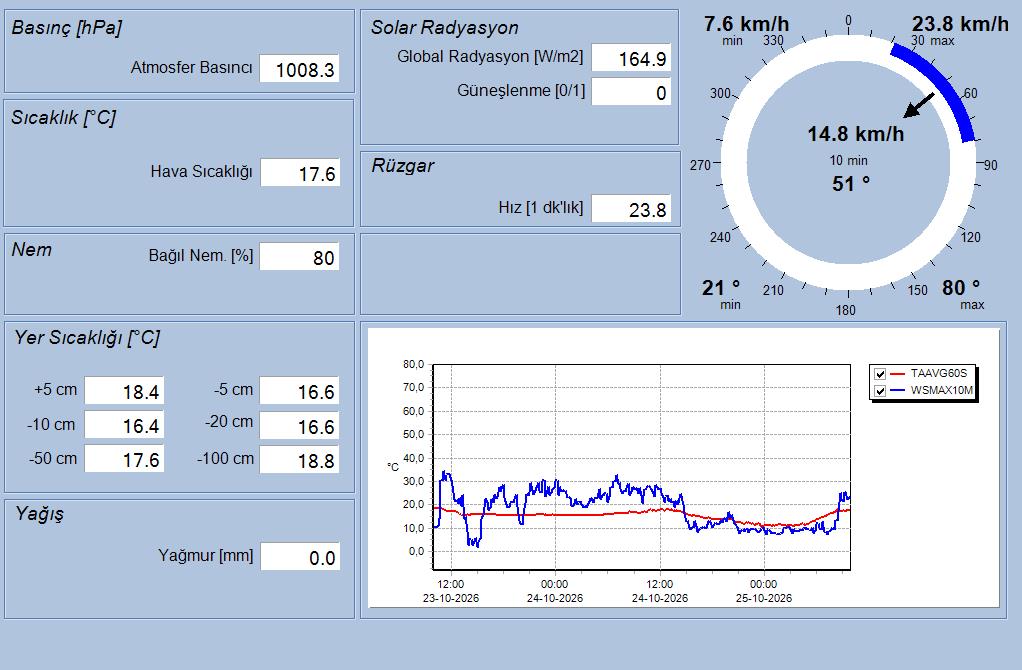Click the "23.8 km/h" maximum wind speed
1022x670 pixels.
click(x=960, y=24)
